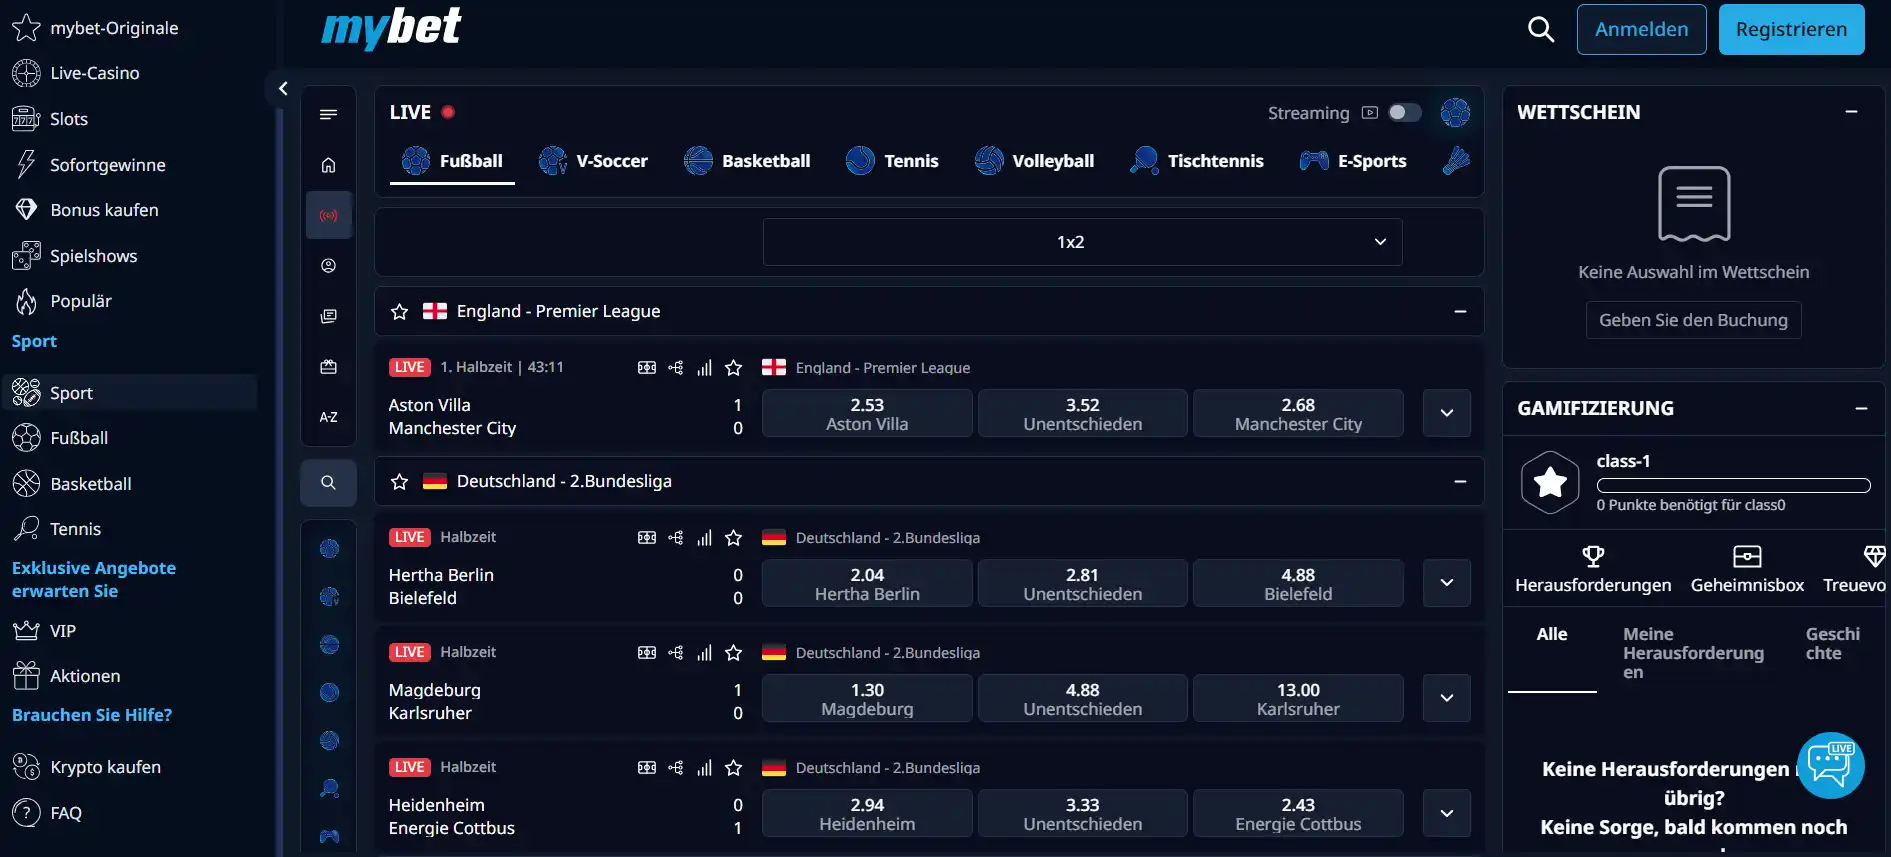Collapse the England - Premier League section
This screenshot has height=857, width=1891.
(1460, 312)
